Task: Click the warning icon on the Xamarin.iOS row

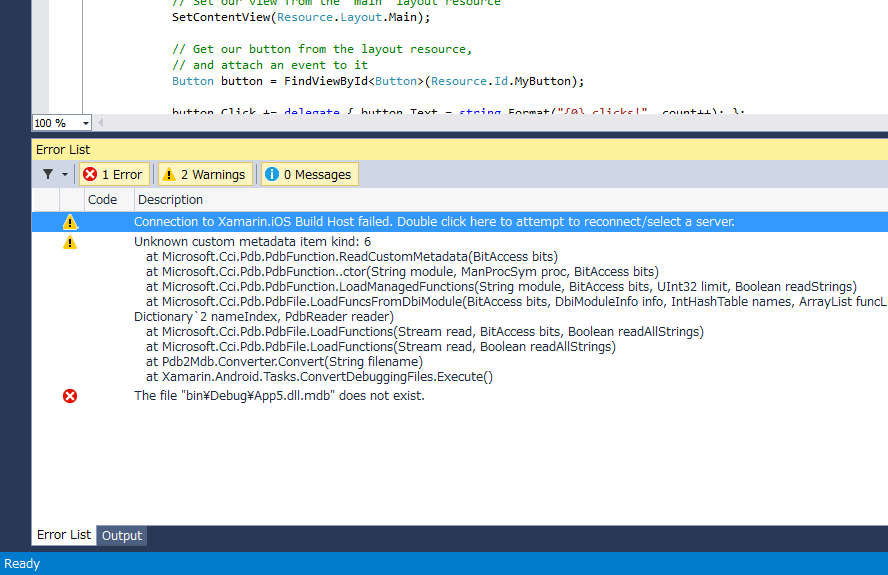Action: coord(70,222)
